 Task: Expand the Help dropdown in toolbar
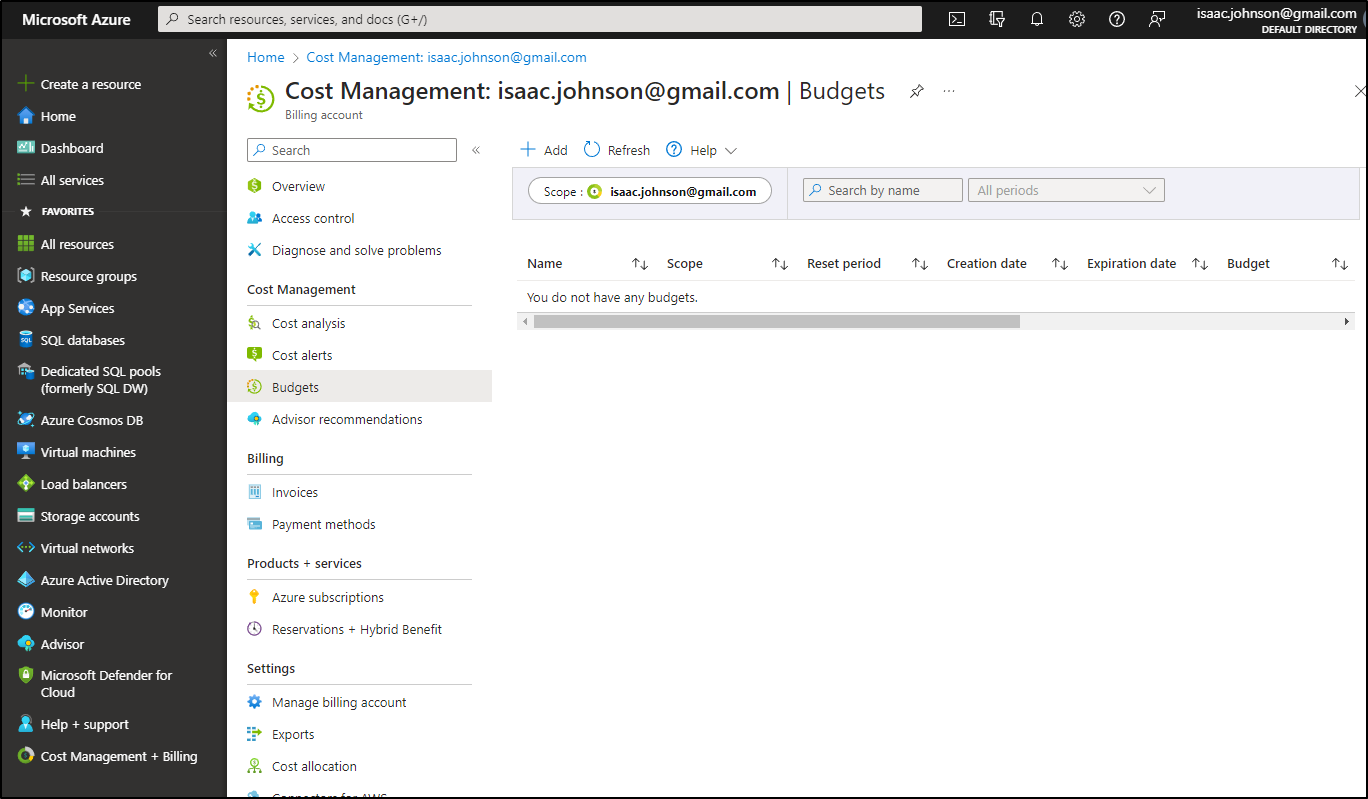(702, 150)
